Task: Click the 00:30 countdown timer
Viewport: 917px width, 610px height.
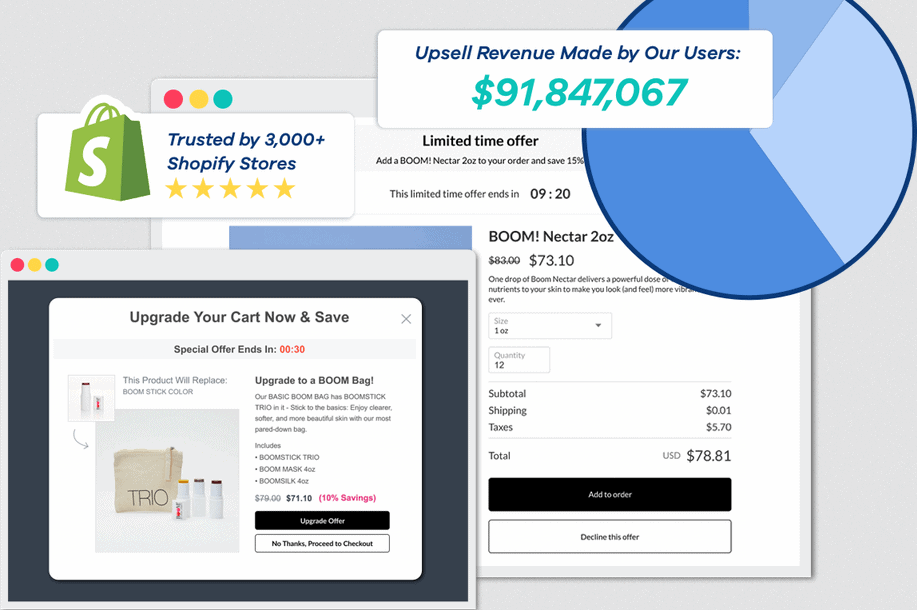Action: pos(292,349)
